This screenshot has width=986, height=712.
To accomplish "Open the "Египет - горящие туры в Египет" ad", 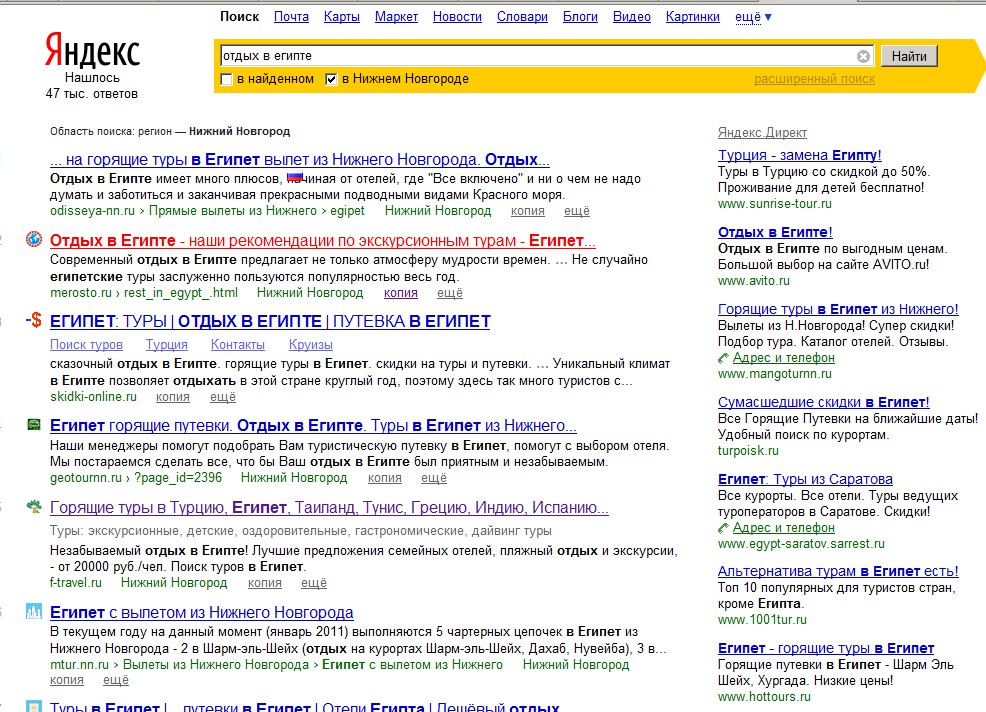I will click(x=826, y=648).
